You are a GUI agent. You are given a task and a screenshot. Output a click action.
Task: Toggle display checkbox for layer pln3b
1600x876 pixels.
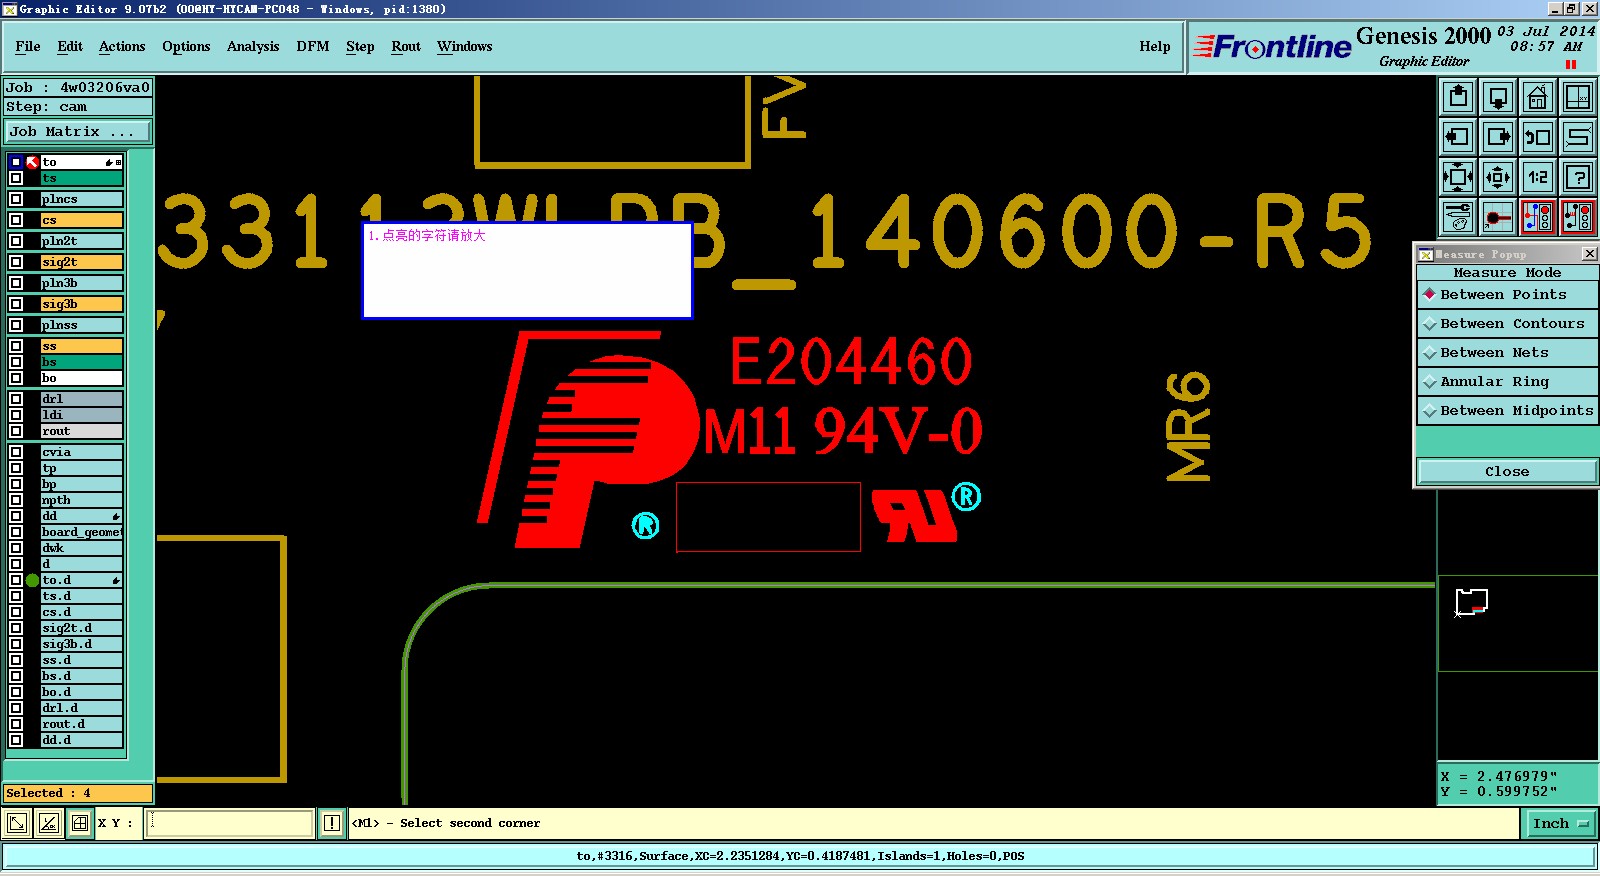click(x=16, y=283)
